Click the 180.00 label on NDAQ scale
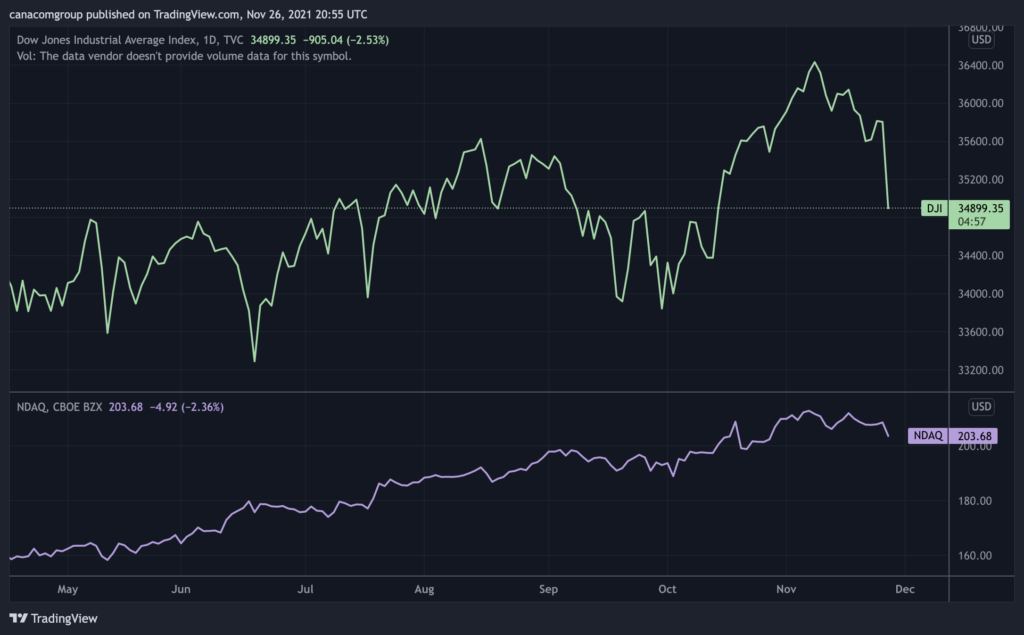Image resolution: width=1024 pixels, height=635 pixels. pyautogui.click(x=975, y=501)
